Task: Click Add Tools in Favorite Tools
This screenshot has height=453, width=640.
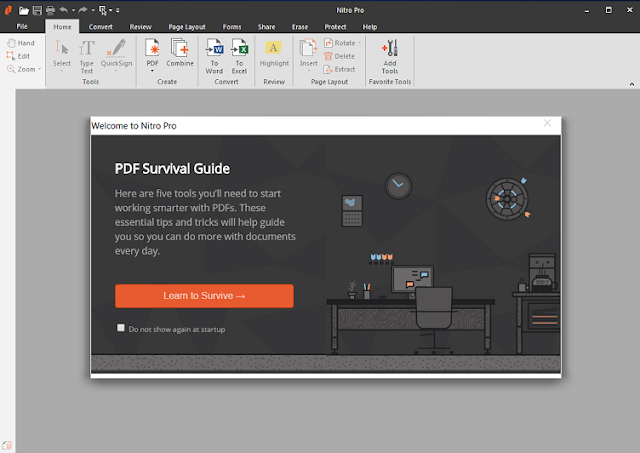Action: (x=390, y=56)
